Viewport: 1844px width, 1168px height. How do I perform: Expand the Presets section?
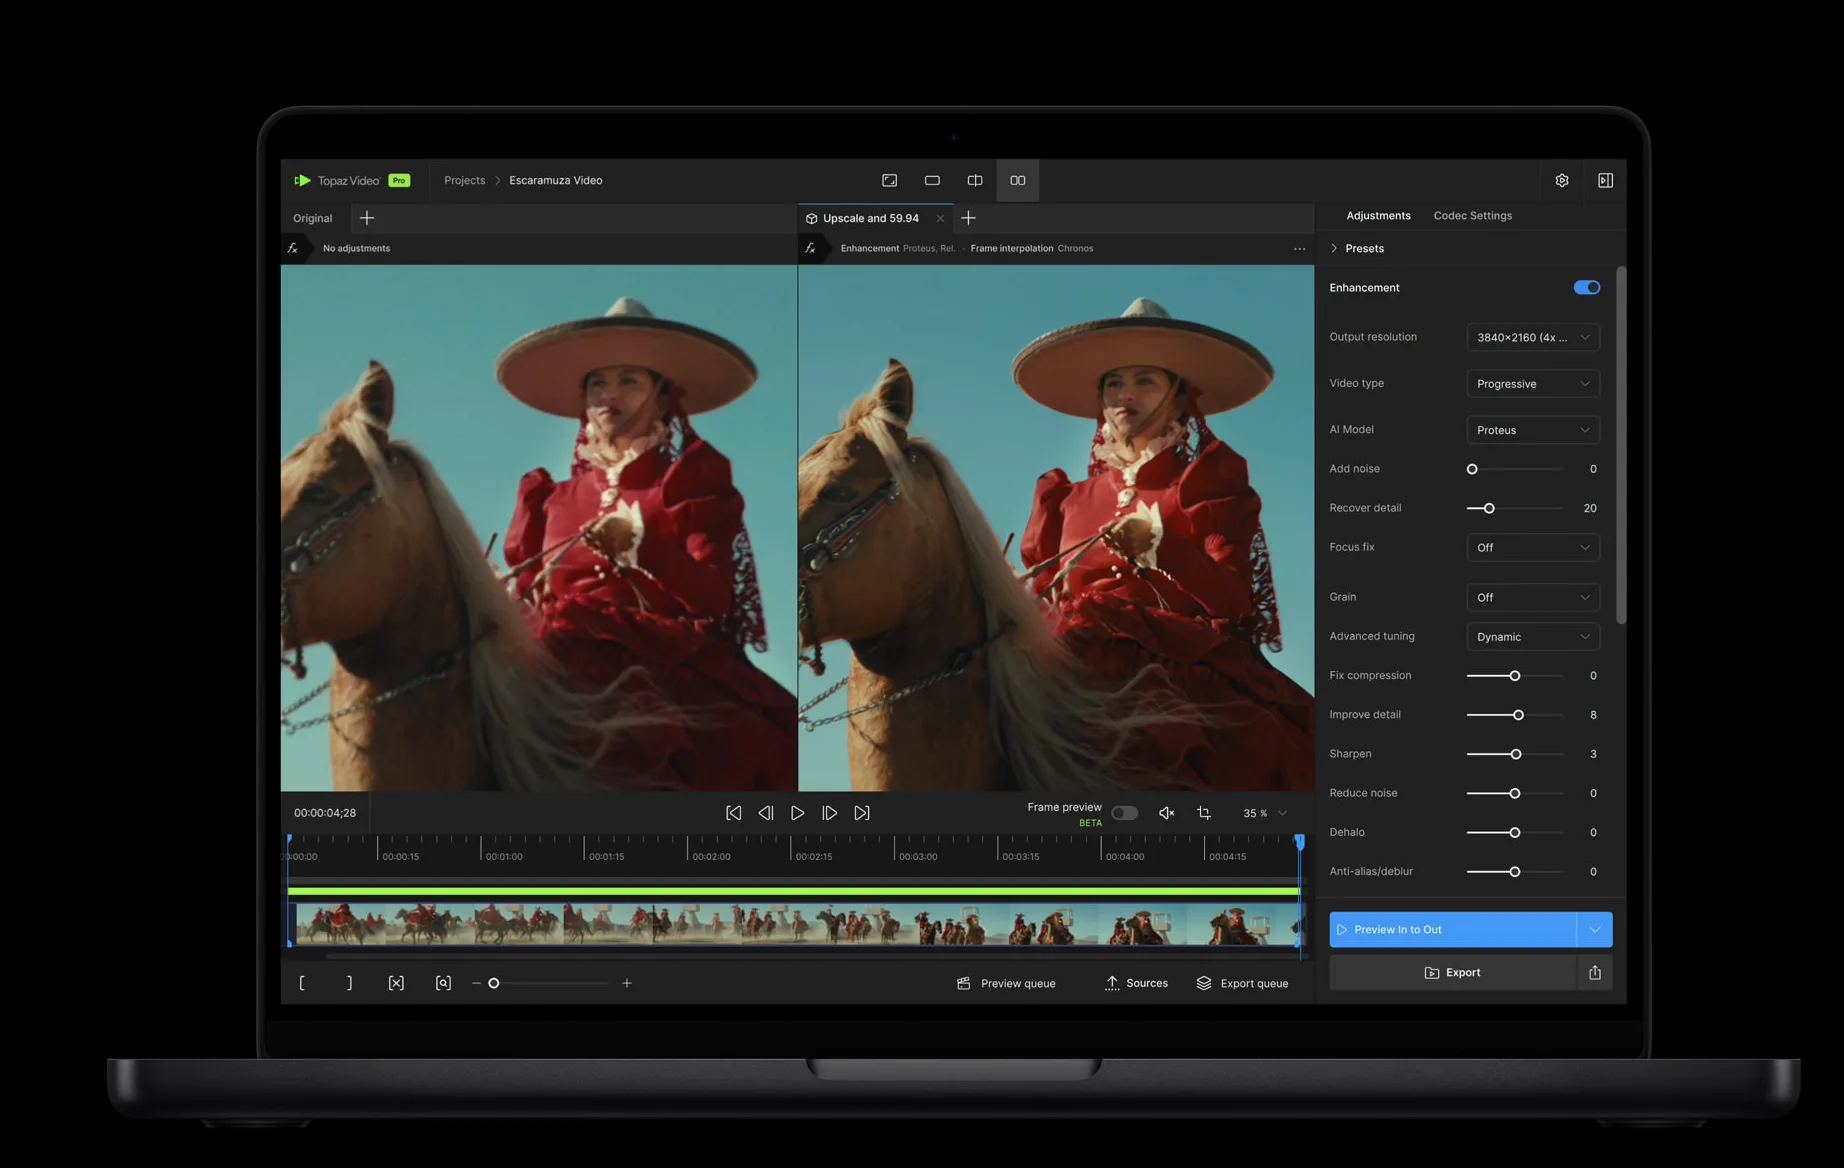[1363, 248]
